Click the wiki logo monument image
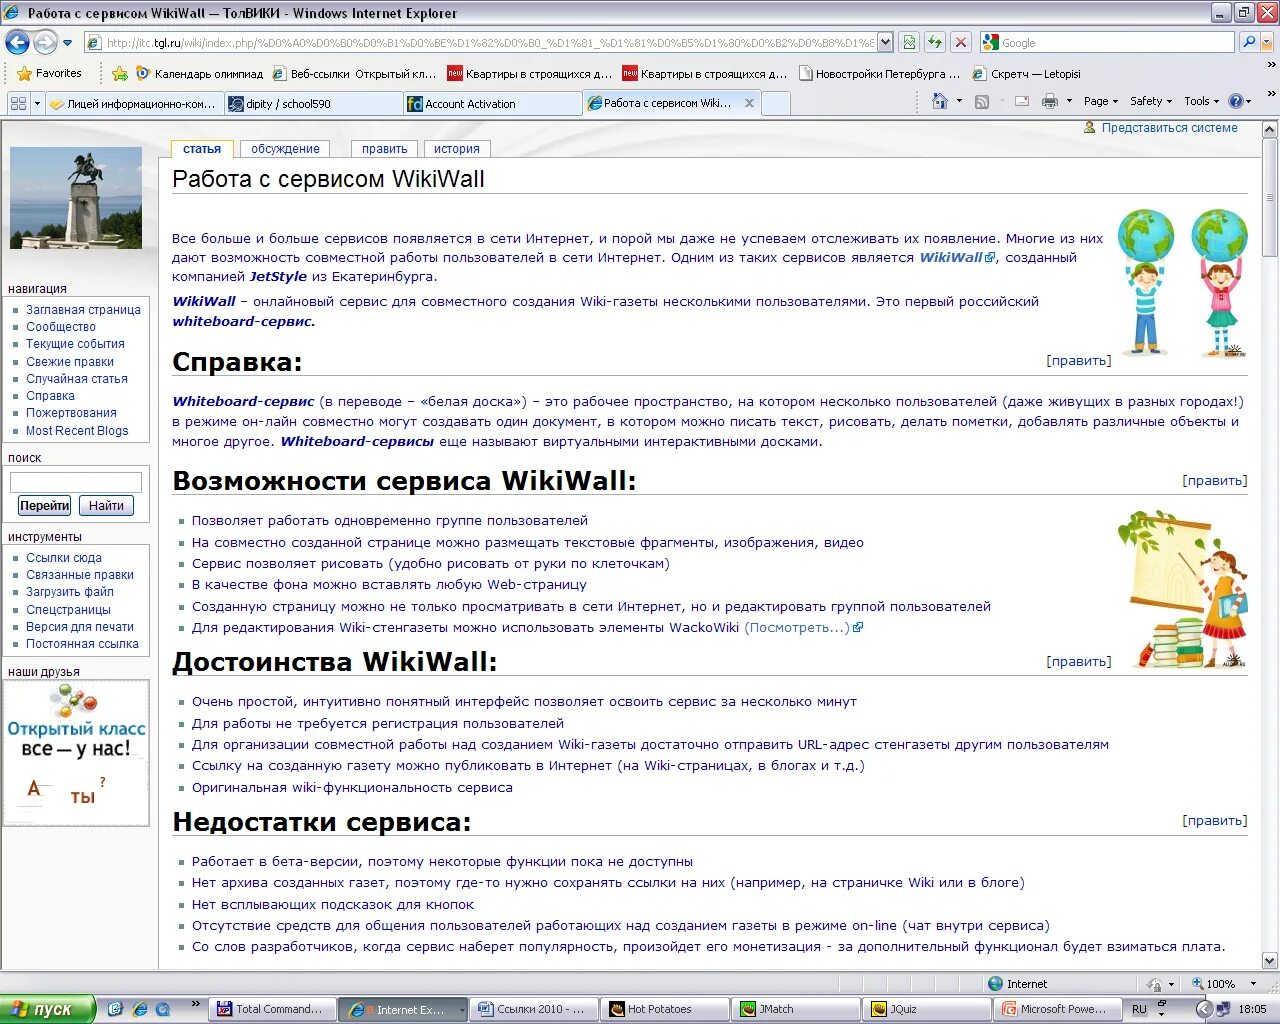The width and height of the screenshot is (1280, 1024). 76,198
